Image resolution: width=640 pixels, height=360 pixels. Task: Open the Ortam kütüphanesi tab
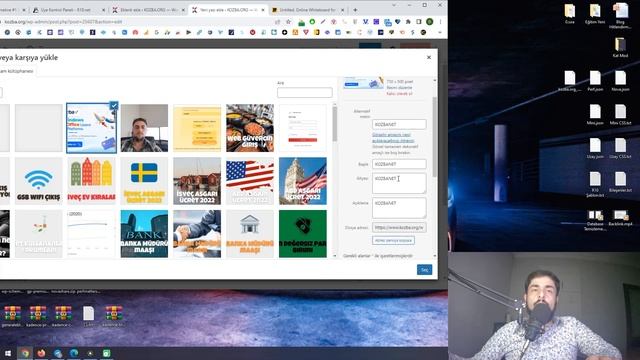click(16, 71)
